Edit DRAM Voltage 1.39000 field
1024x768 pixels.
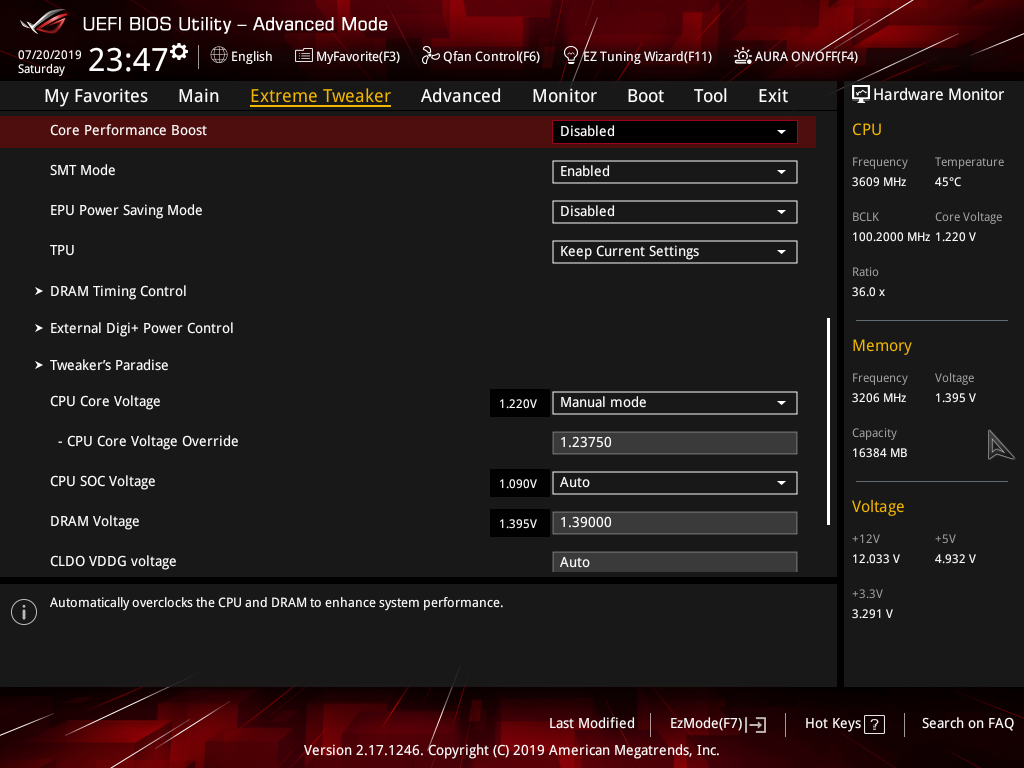(675, 522)
